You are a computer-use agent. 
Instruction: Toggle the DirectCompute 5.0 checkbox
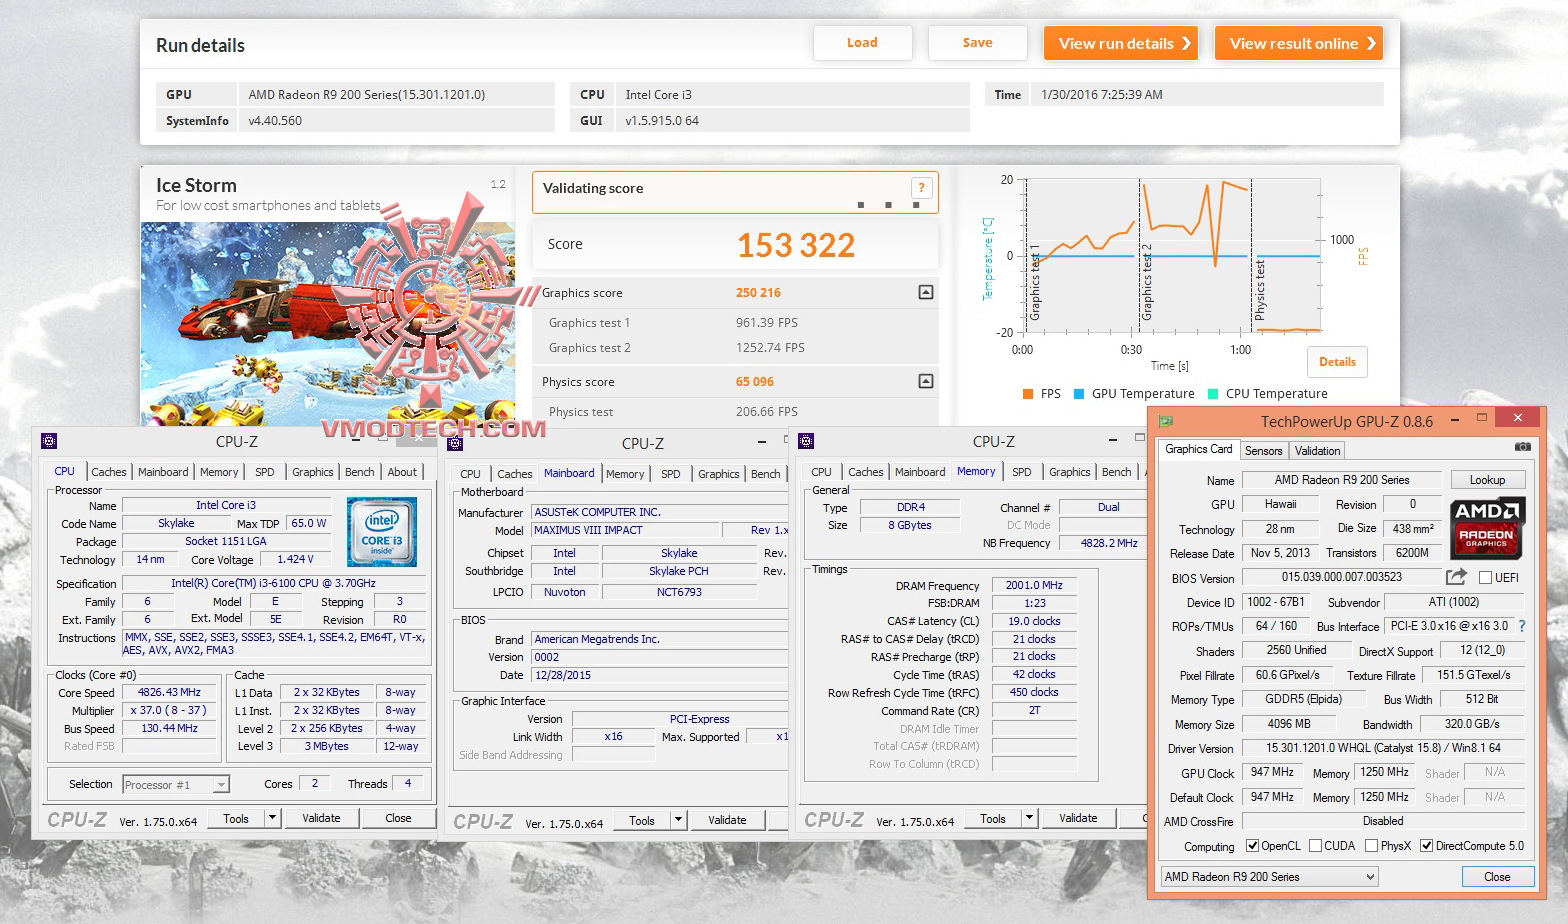point(1426,846)
